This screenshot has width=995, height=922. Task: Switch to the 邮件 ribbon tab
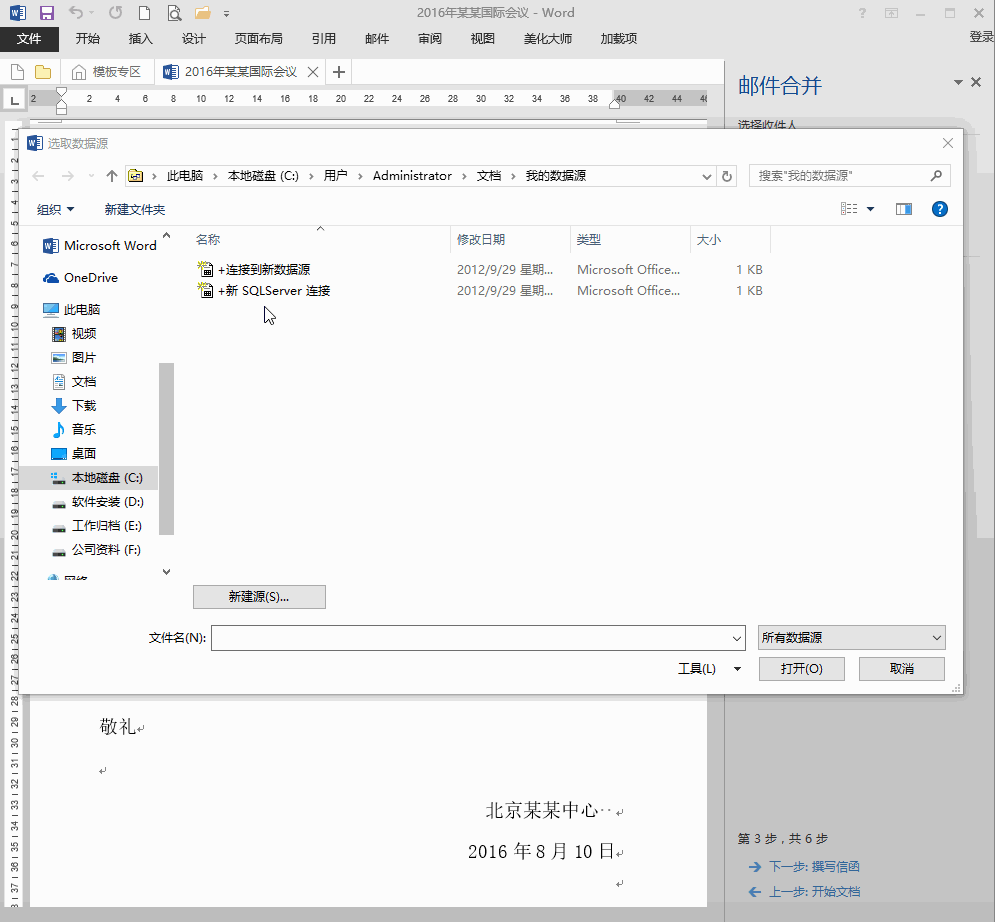(x=376, y=39)
